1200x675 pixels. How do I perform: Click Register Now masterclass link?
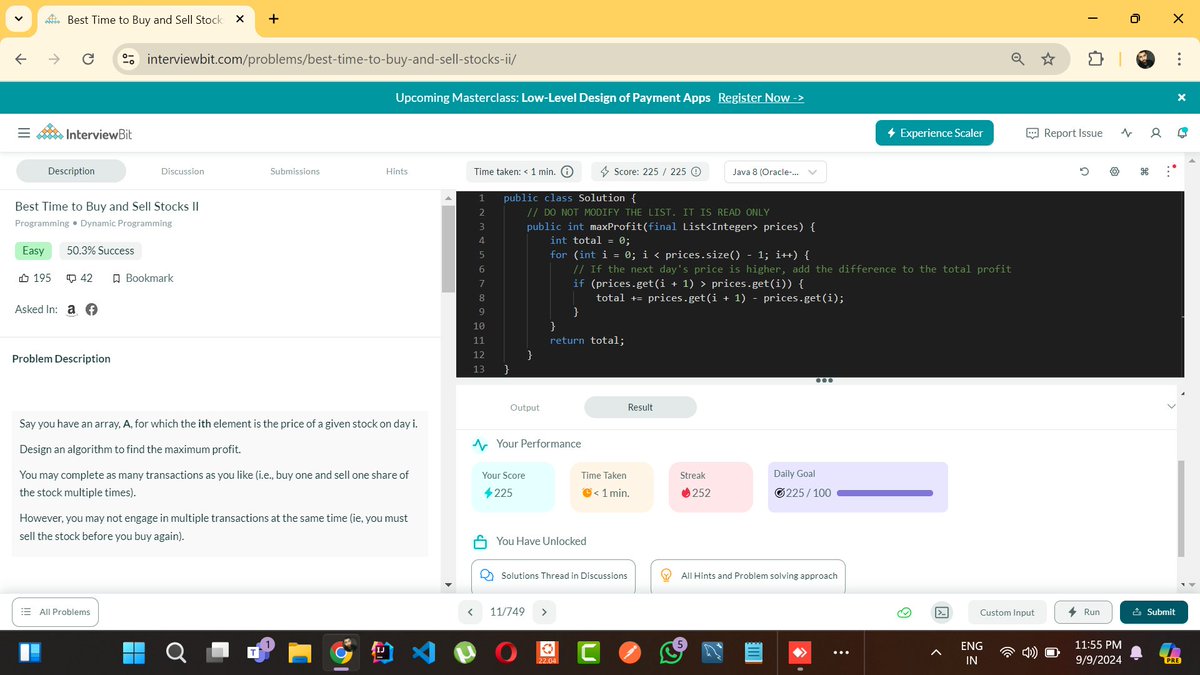point(761,97)
